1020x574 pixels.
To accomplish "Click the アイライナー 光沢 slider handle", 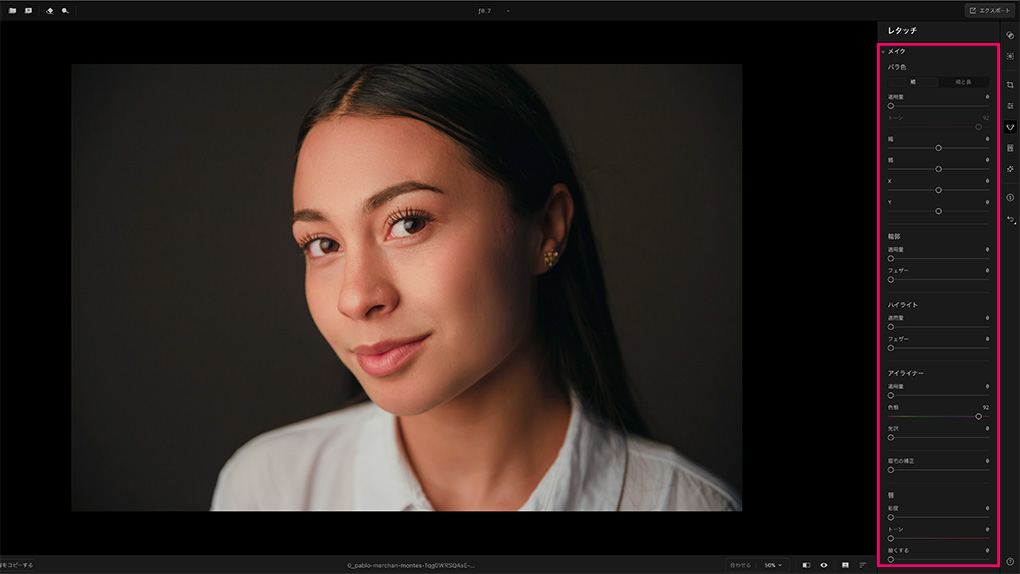I will 891,438.
